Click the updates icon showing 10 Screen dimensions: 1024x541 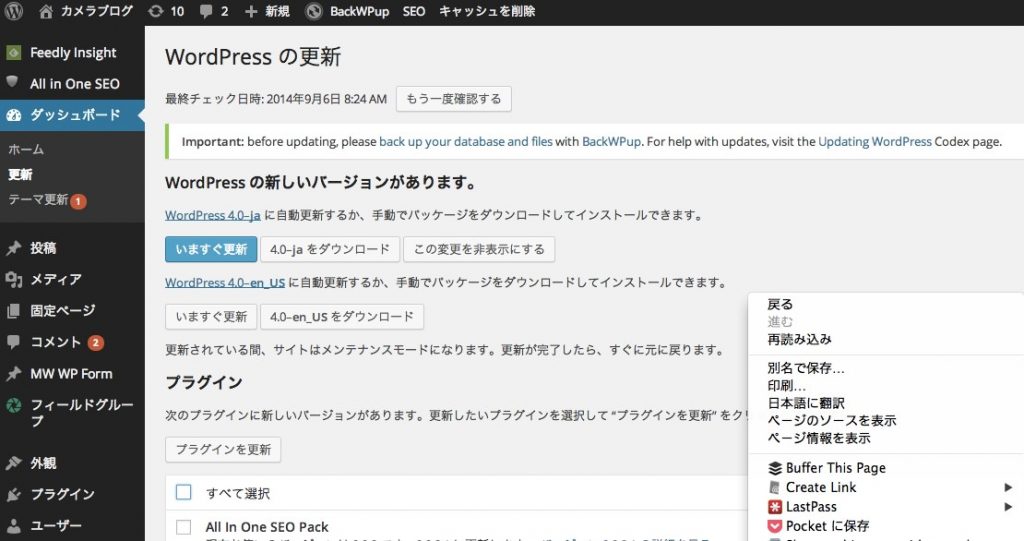pos(155,11)
